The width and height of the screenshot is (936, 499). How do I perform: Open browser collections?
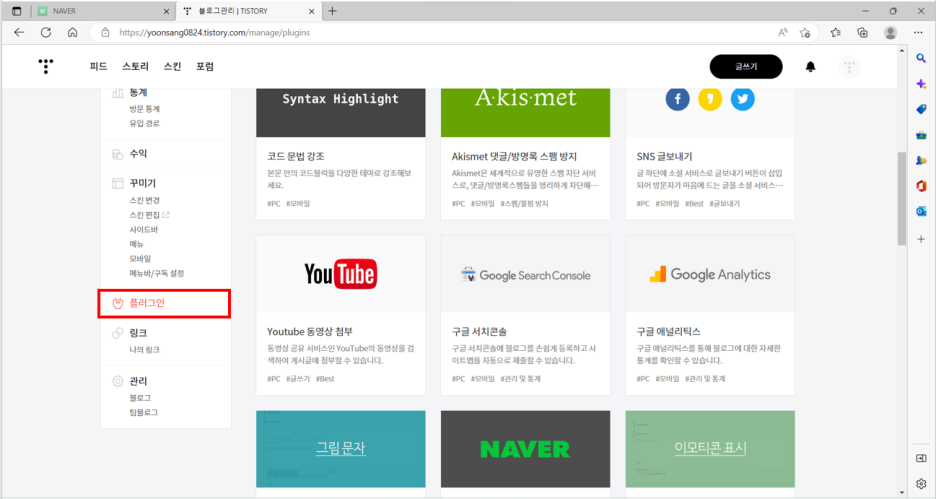(863, 32)
